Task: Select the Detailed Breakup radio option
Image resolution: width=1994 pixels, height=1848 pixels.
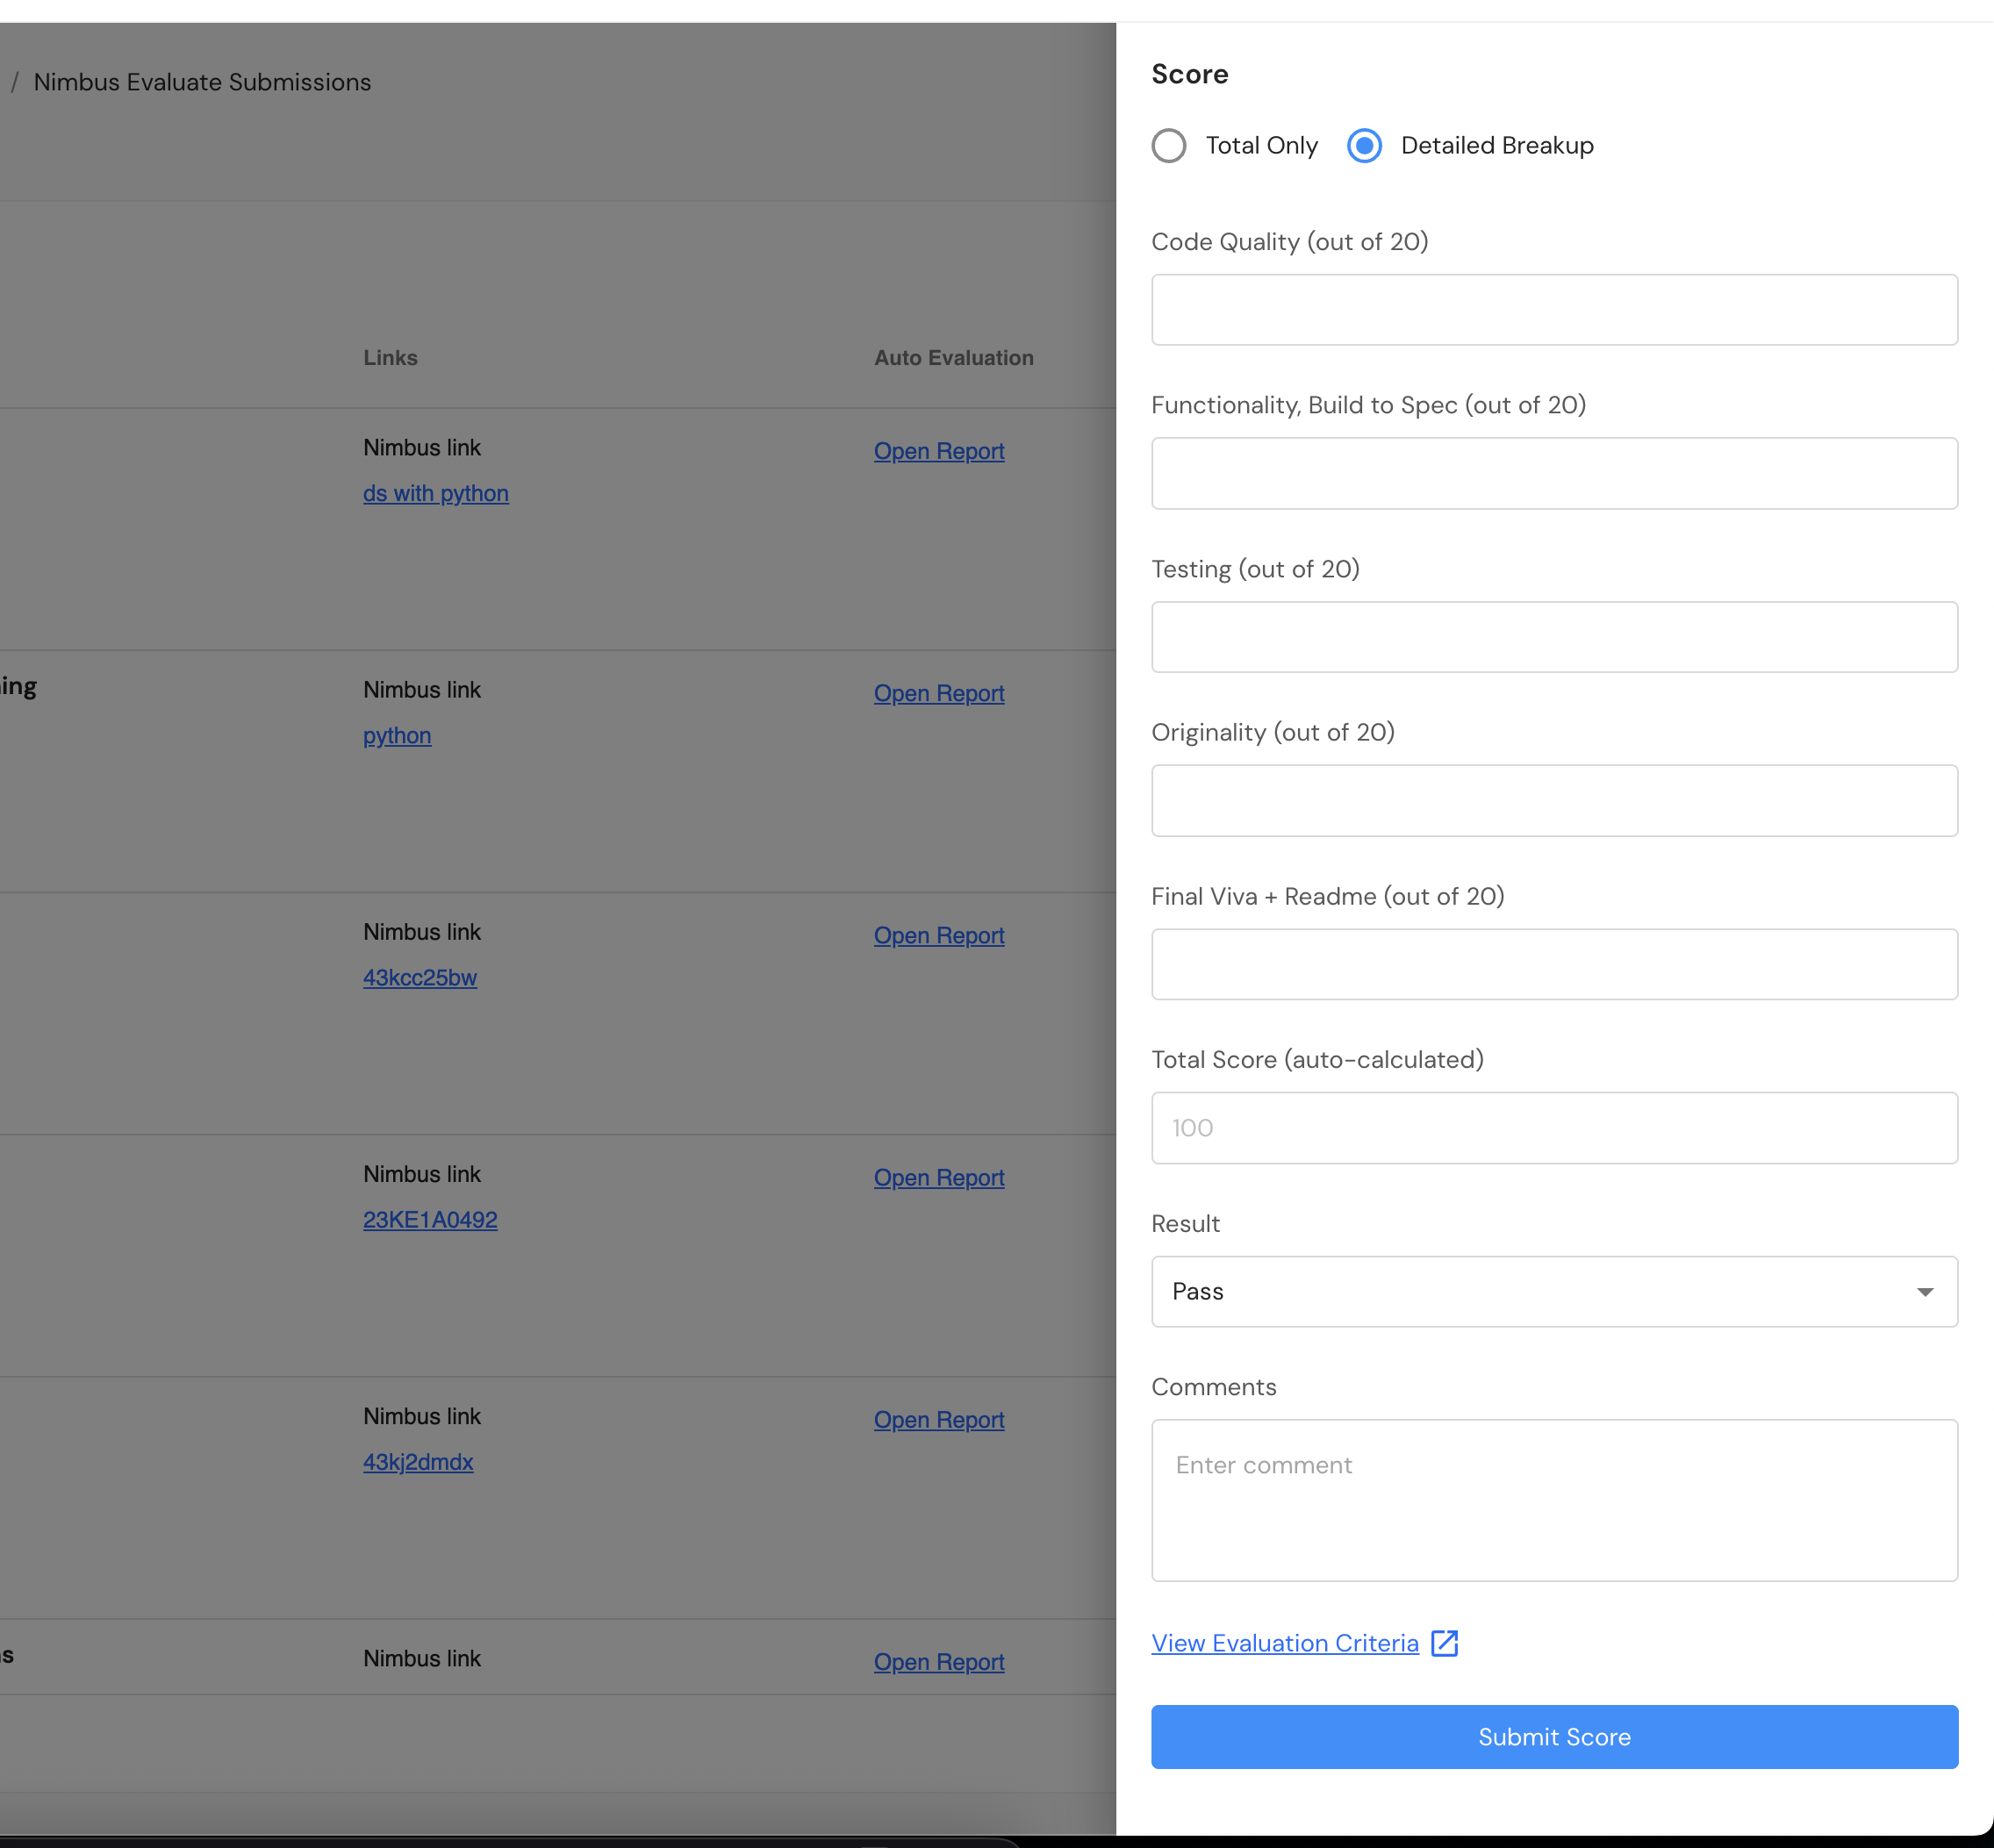Action: (x=1364, y=146)
